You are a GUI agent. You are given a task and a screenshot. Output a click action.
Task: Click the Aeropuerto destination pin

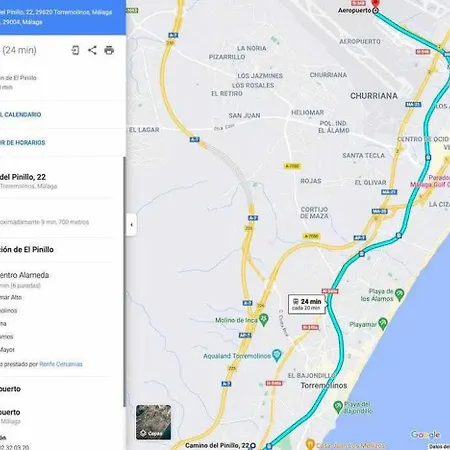tap(376, 5)
